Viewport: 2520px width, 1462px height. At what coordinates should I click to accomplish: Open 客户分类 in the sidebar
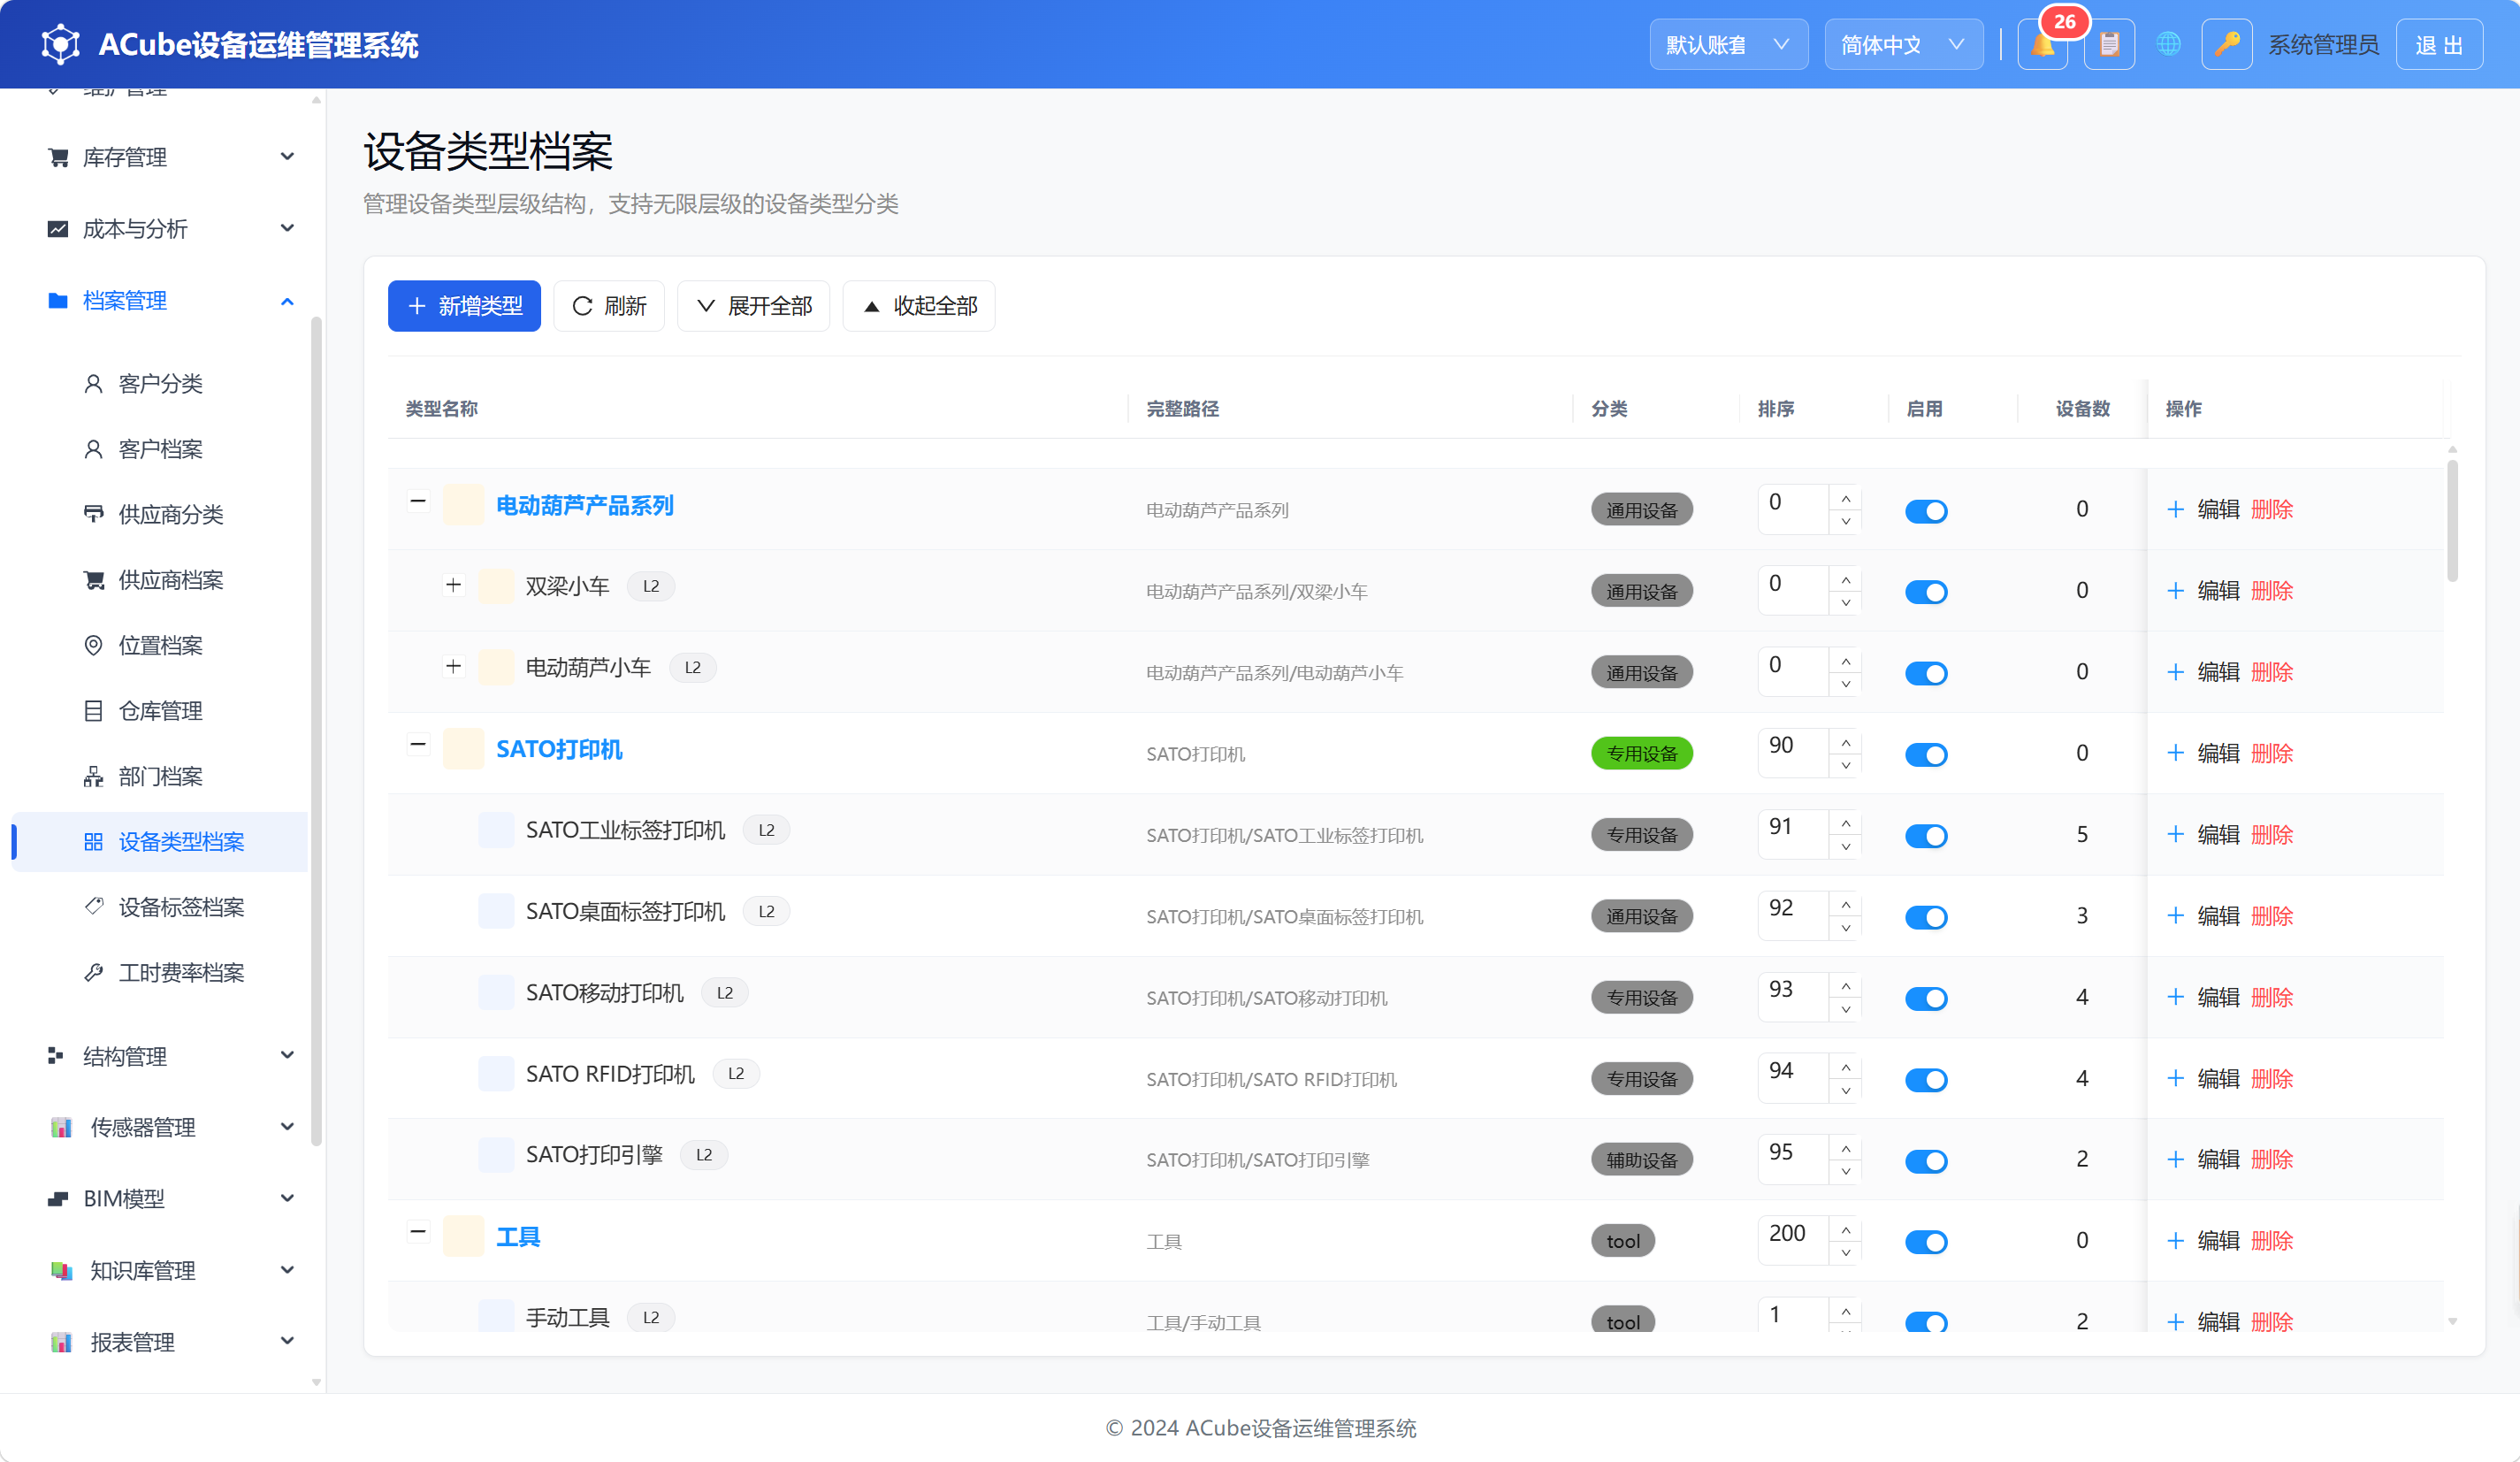click(160, 384)
